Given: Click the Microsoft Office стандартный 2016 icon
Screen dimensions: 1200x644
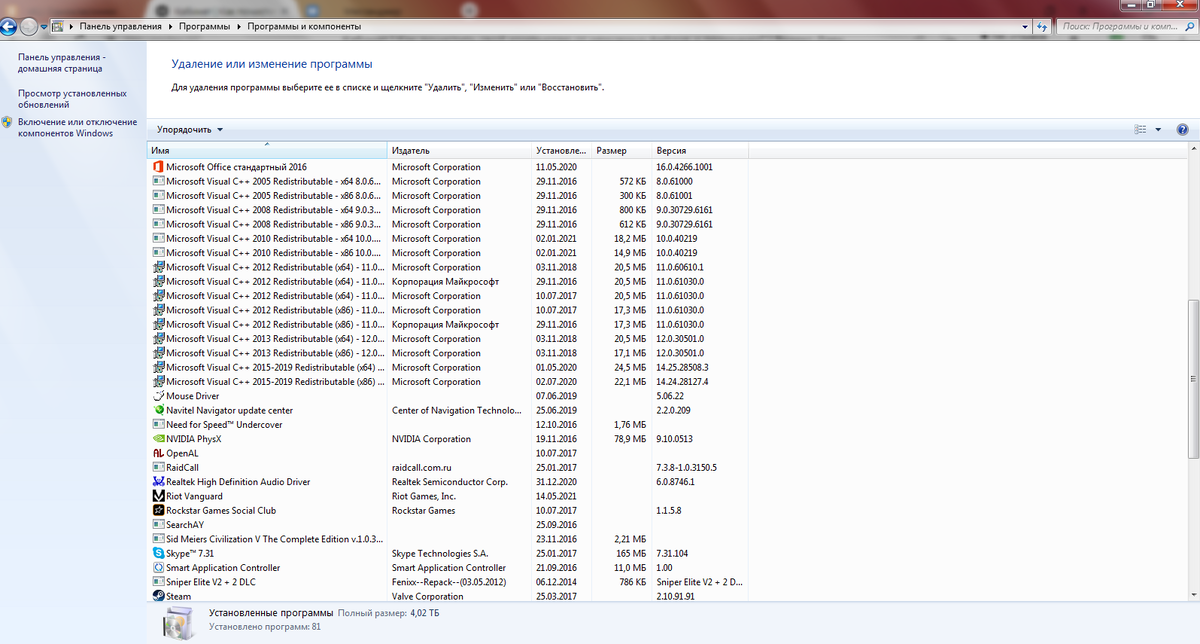Looking at the screenshot, I should (x=158, y=167).
